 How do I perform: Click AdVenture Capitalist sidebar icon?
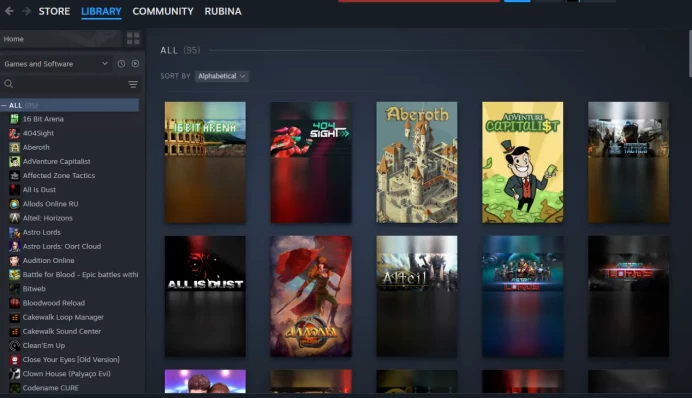pyautogui.click(x=15, y=161)
